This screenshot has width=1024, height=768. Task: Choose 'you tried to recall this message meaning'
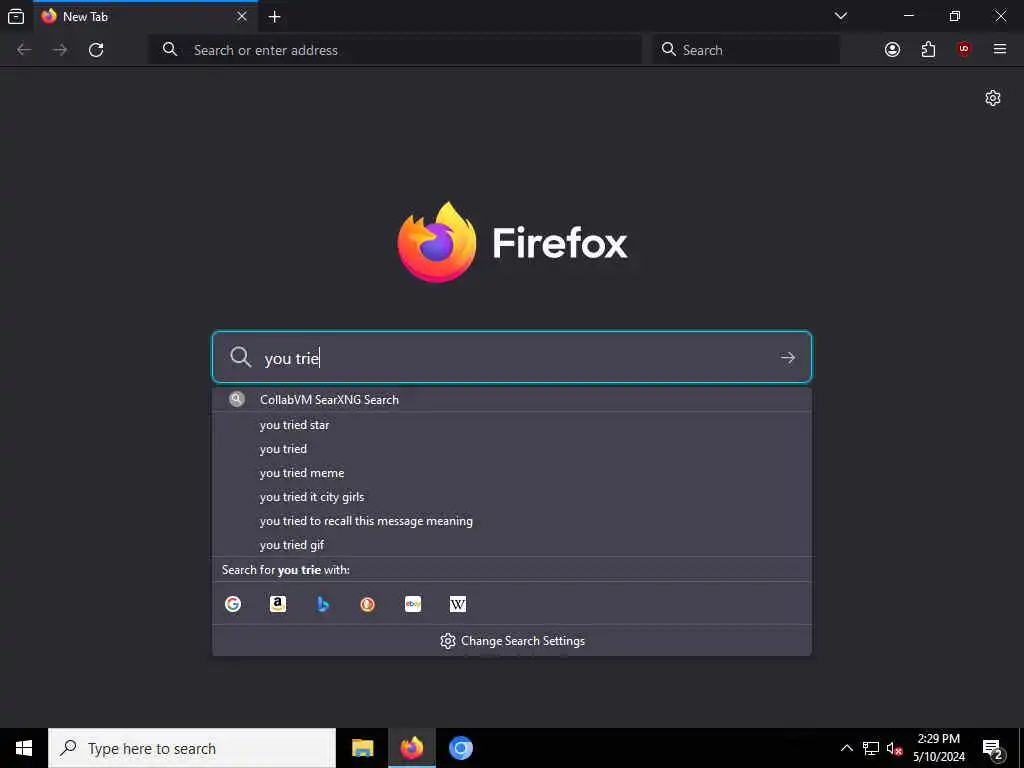512,521
